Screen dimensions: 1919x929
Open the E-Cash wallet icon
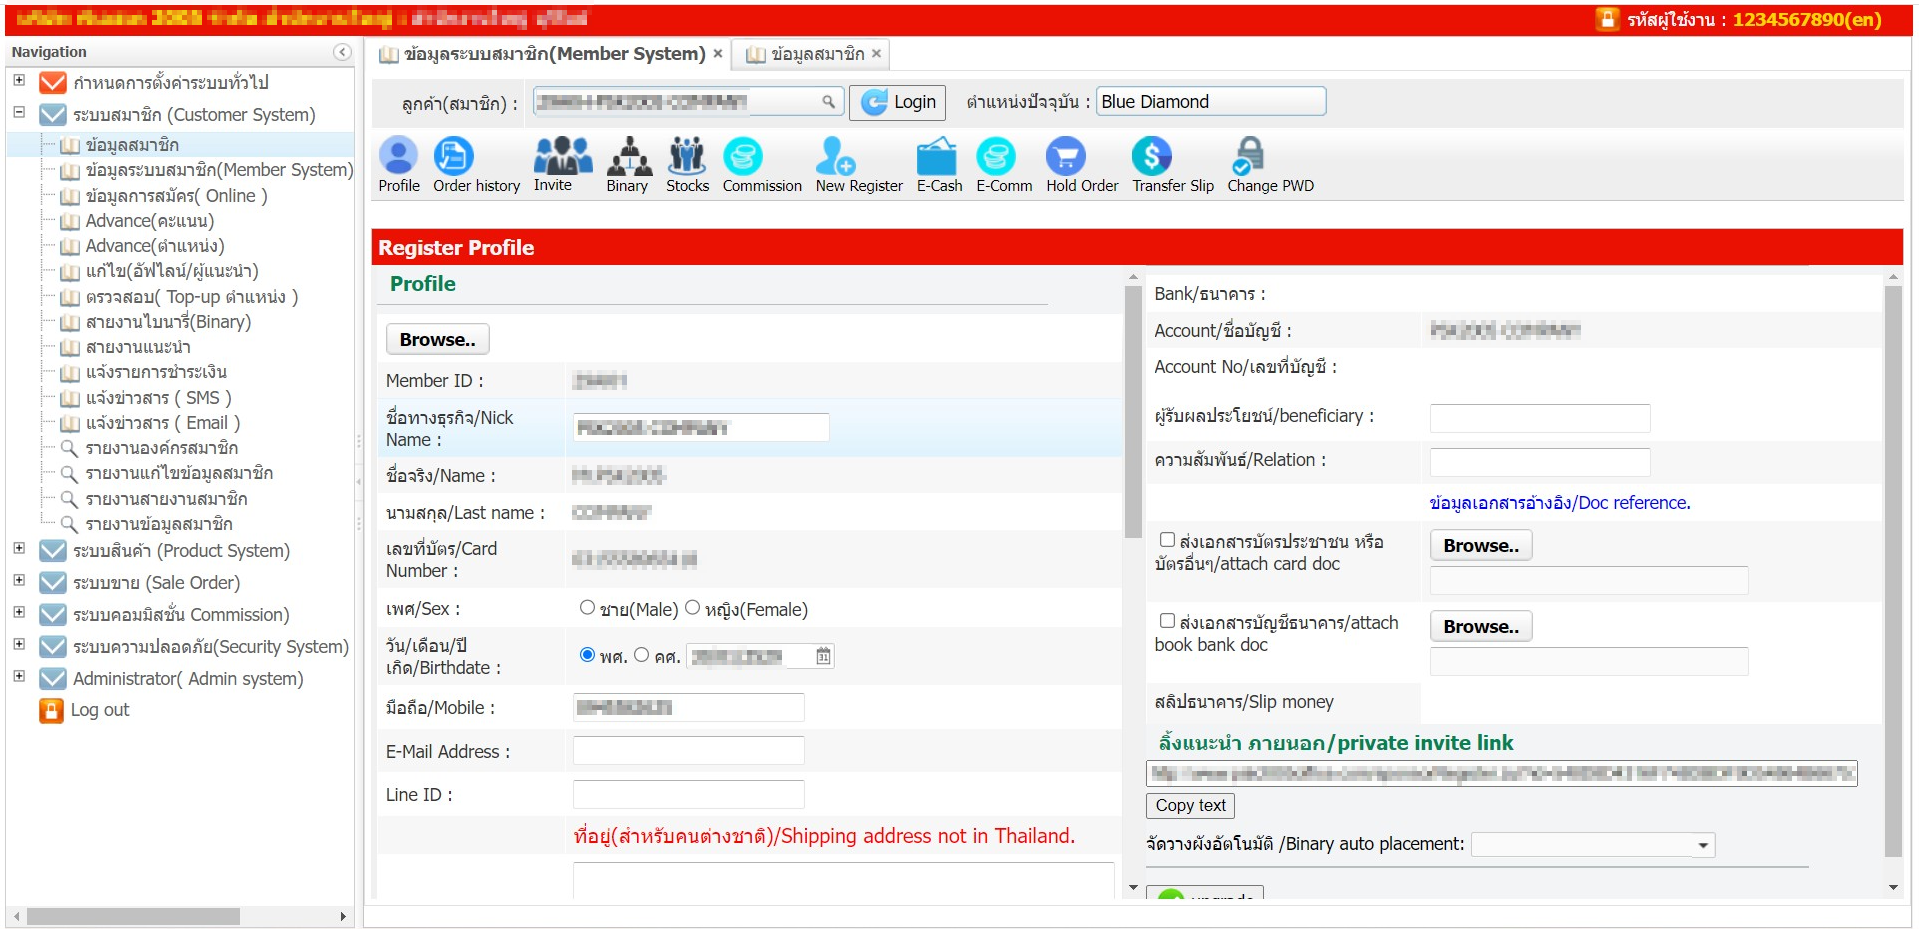tap(938, 157)
